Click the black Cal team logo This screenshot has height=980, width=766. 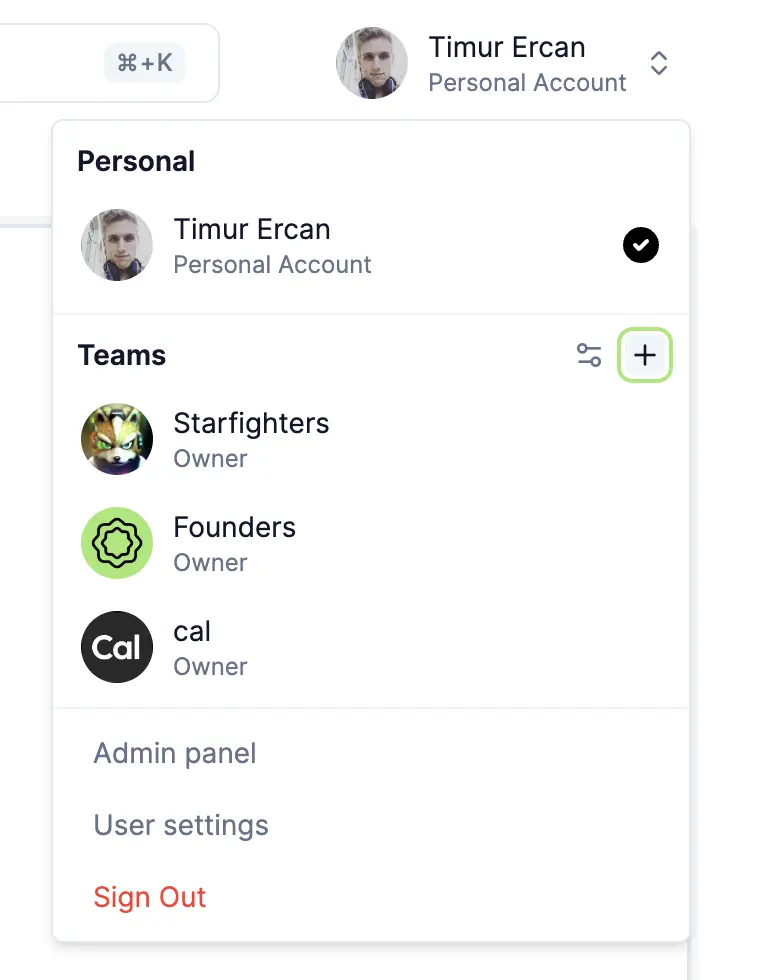coord(117,647)
